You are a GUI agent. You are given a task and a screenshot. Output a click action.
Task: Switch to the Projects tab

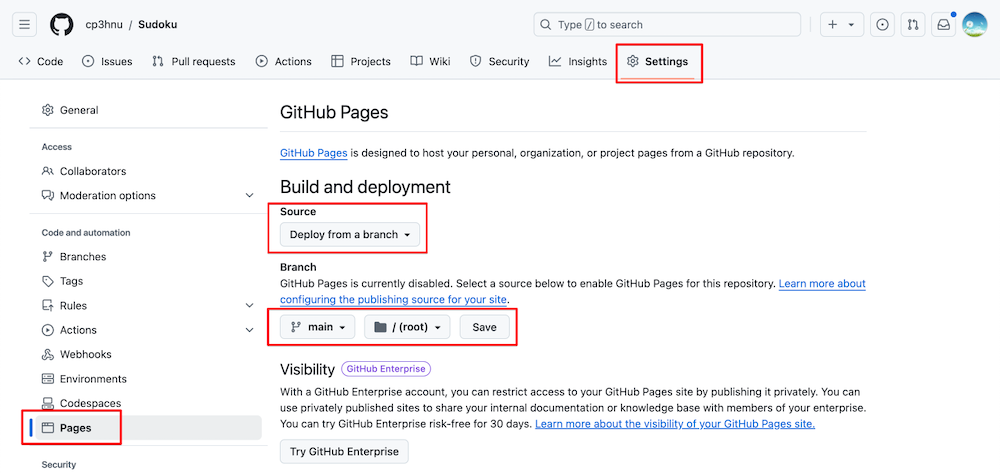pos(361,61)
